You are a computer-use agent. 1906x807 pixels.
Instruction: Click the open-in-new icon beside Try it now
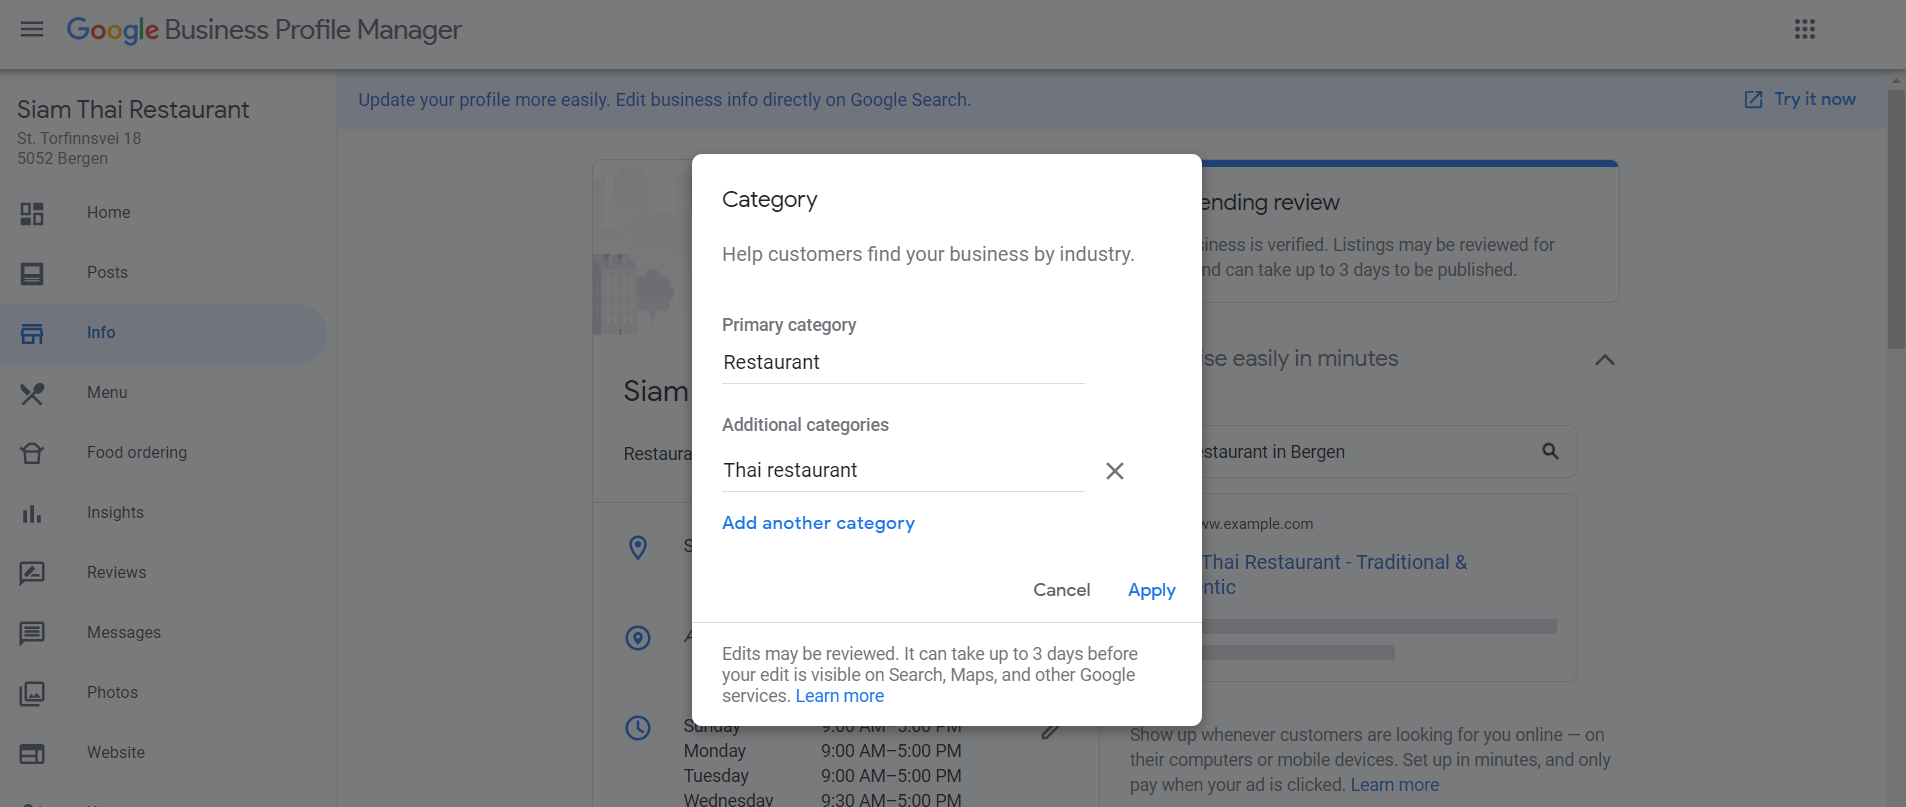pos(1753,99)
